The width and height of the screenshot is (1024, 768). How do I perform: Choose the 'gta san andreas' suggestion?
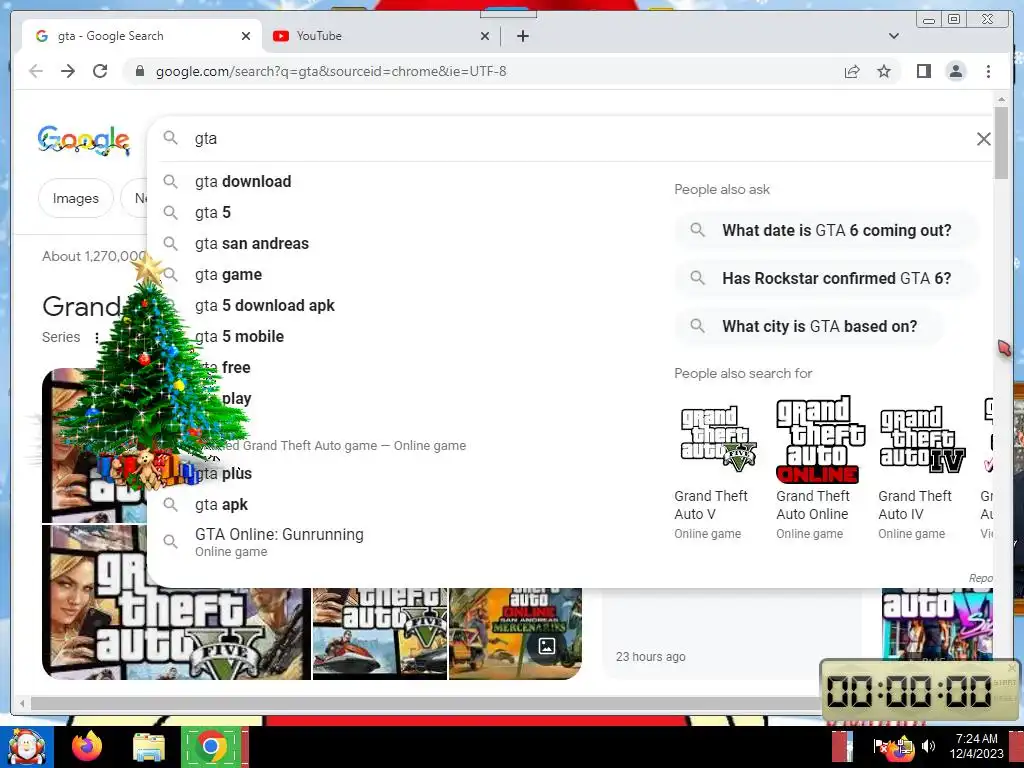point(252,244)
